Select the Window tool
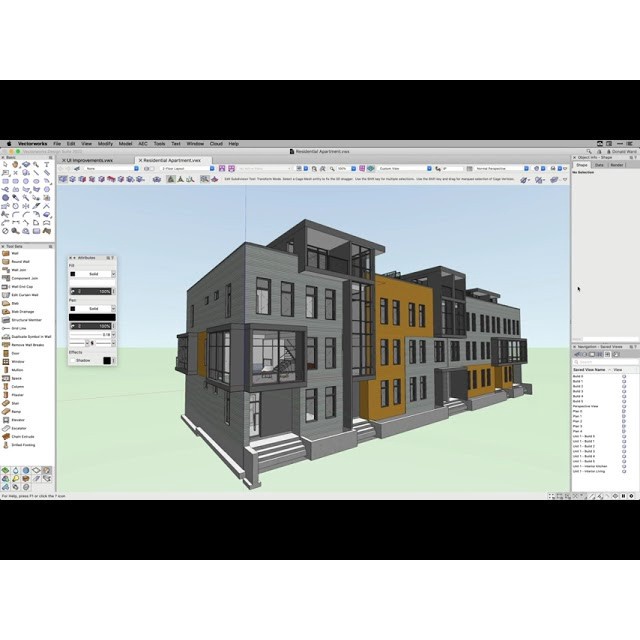Viewport: 640px width, 640px height. tap(17, 360)
